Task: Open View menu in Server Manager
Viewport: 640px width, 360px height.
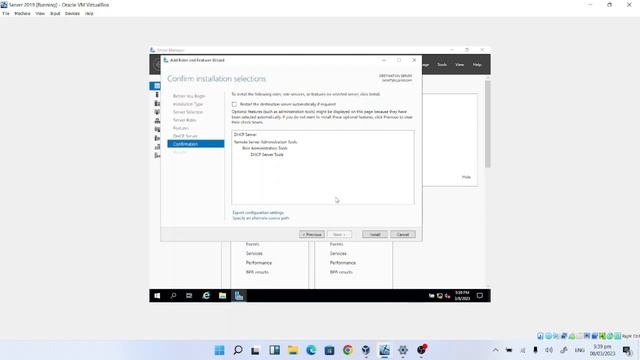Action: tap(460, 64)
